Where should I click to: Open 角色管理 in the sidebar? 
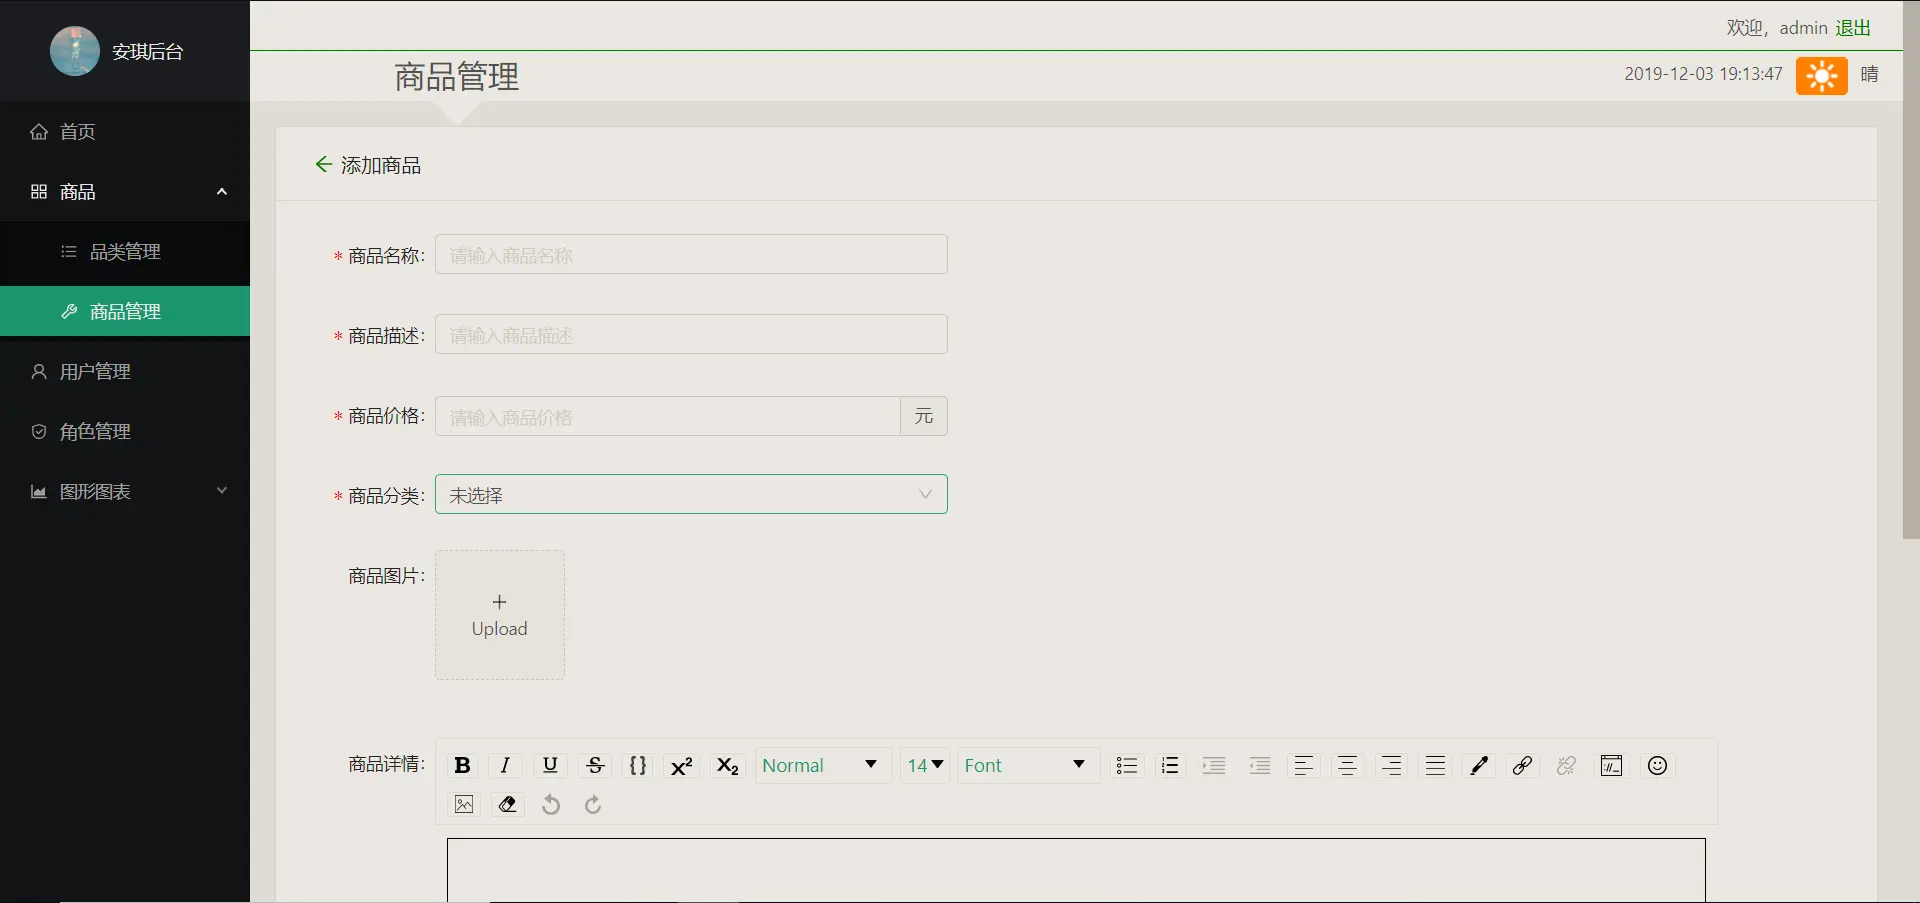pyautogui.click(x=125, y=431)
